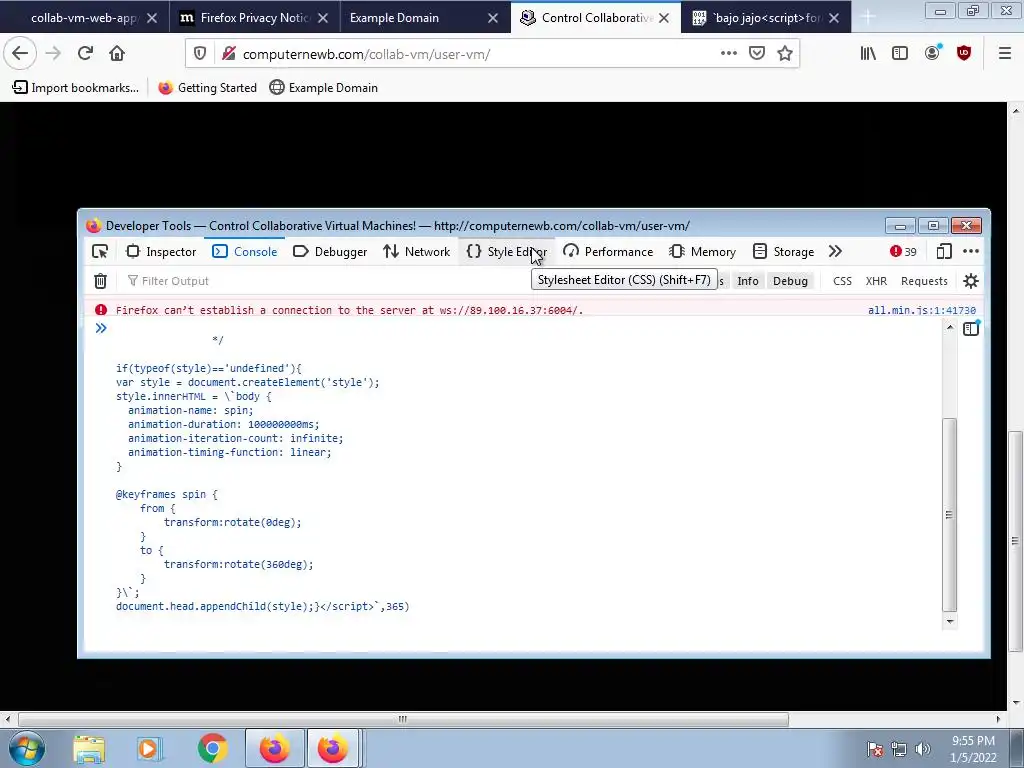Toggle the console editor sidebar icon
Image resolution: width=1024 pixels, height=768 pixels.
coord(971,328)
